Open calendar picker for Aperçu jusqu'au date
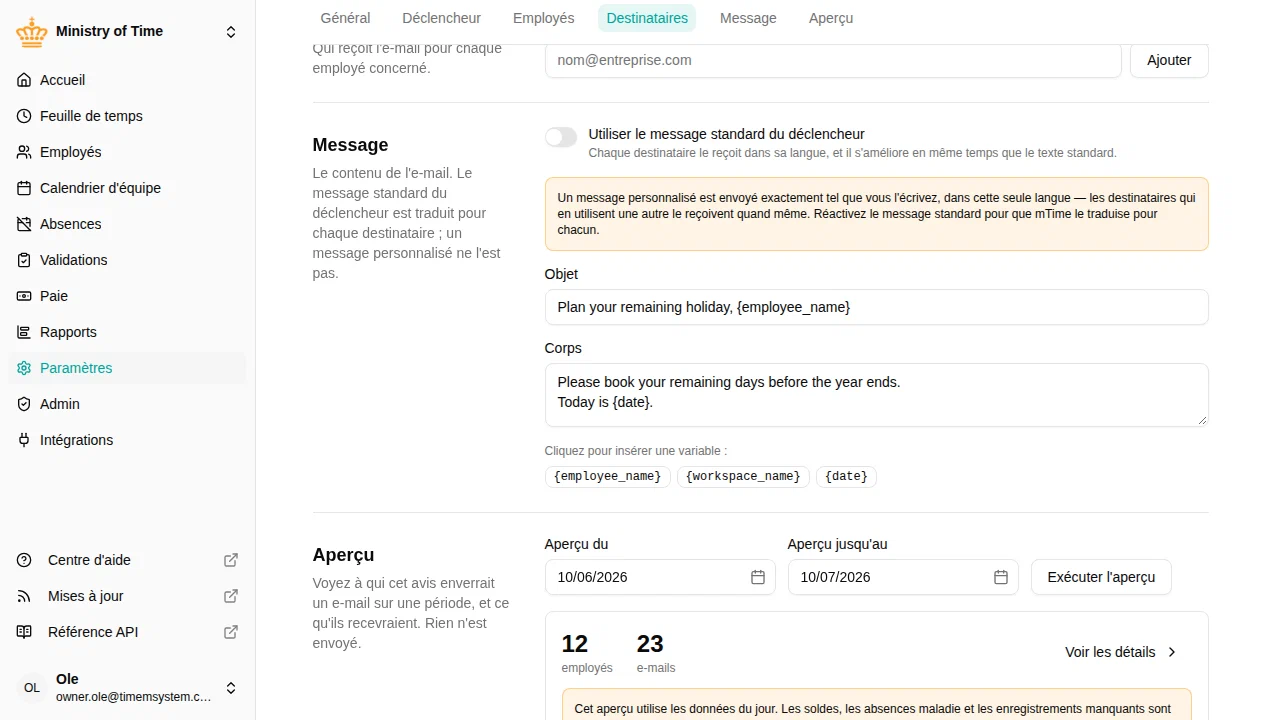 pos(1001,577)
